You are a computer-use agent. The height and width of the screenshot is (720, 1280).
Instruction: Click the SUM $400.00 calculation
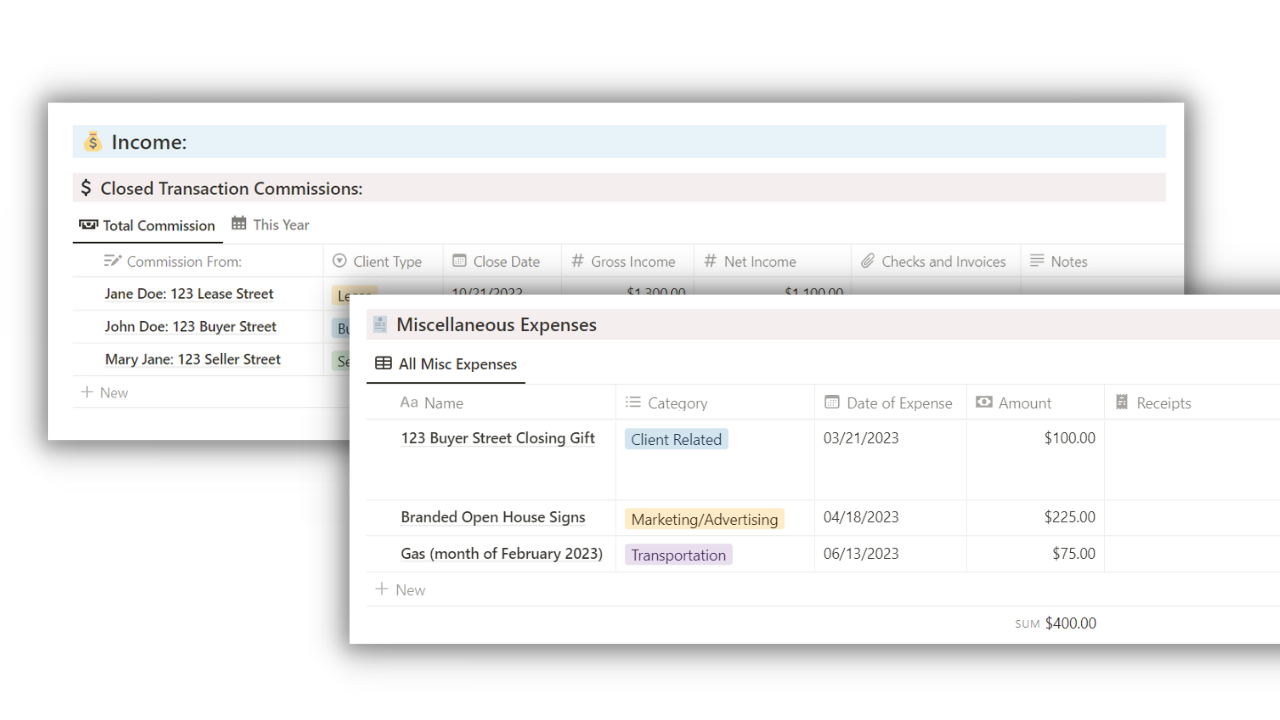click(x=1055, y=622)
